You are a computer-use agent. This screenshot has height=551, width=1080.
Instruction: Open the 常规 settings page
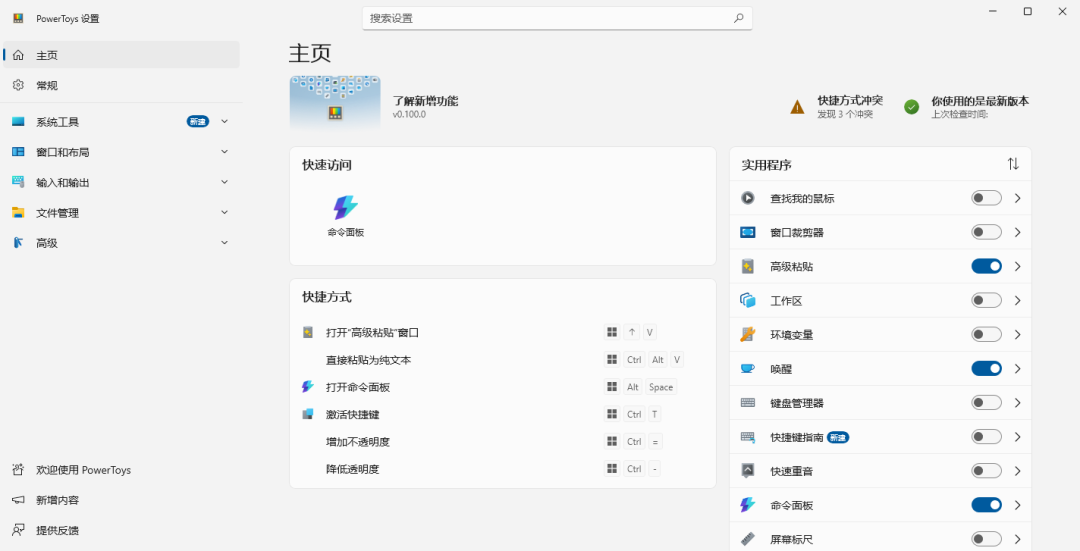pos(121,85)
